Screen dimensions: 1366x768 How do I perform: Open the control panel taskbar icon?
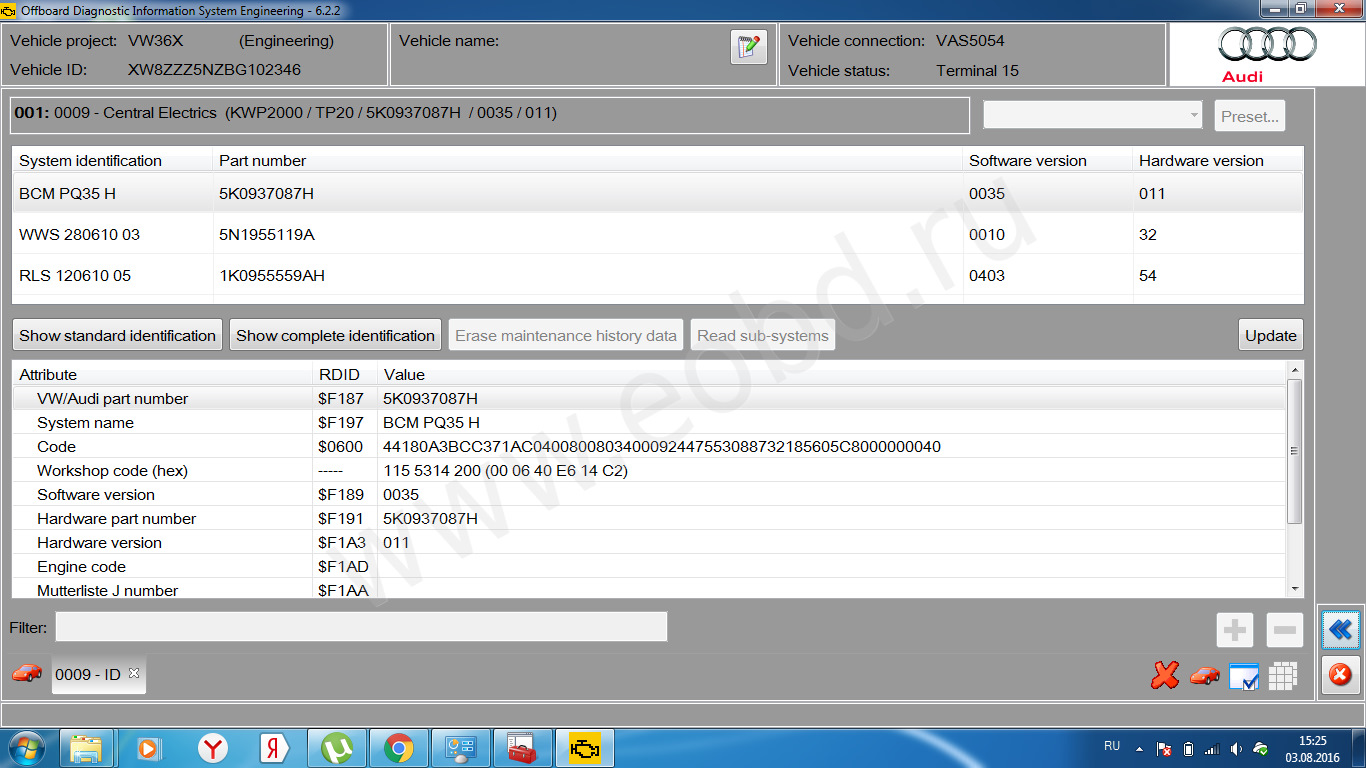461,748
